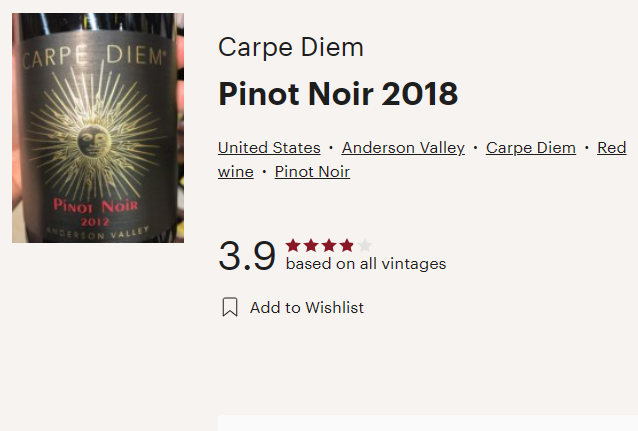The height and width of the screenshot is (431, 638).
Task: Click the Pinot Noir 2018 title
Action: [338, 94]
